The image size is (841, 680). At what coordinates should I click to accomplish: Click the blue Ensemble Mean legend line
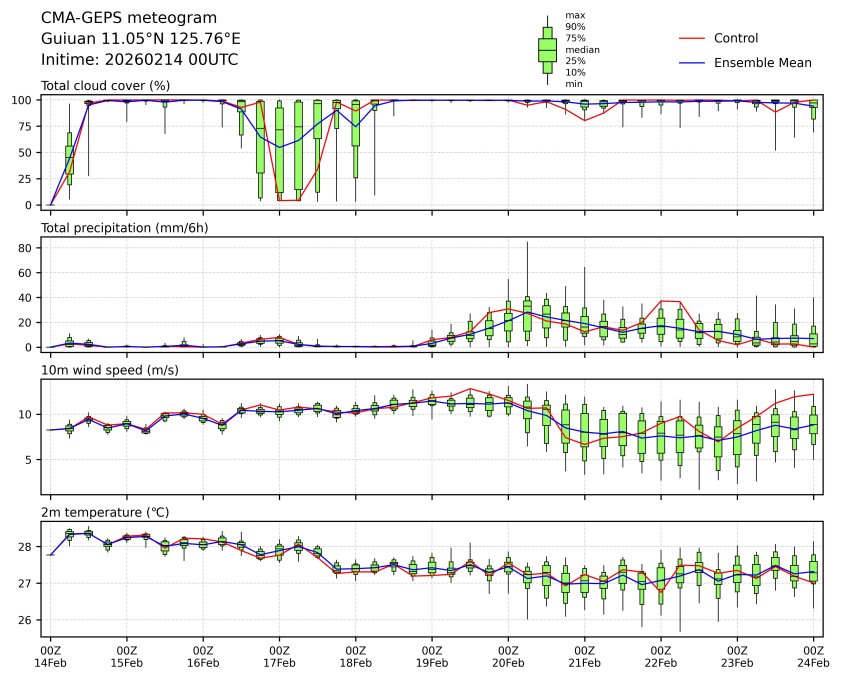[x=692, y=62]
